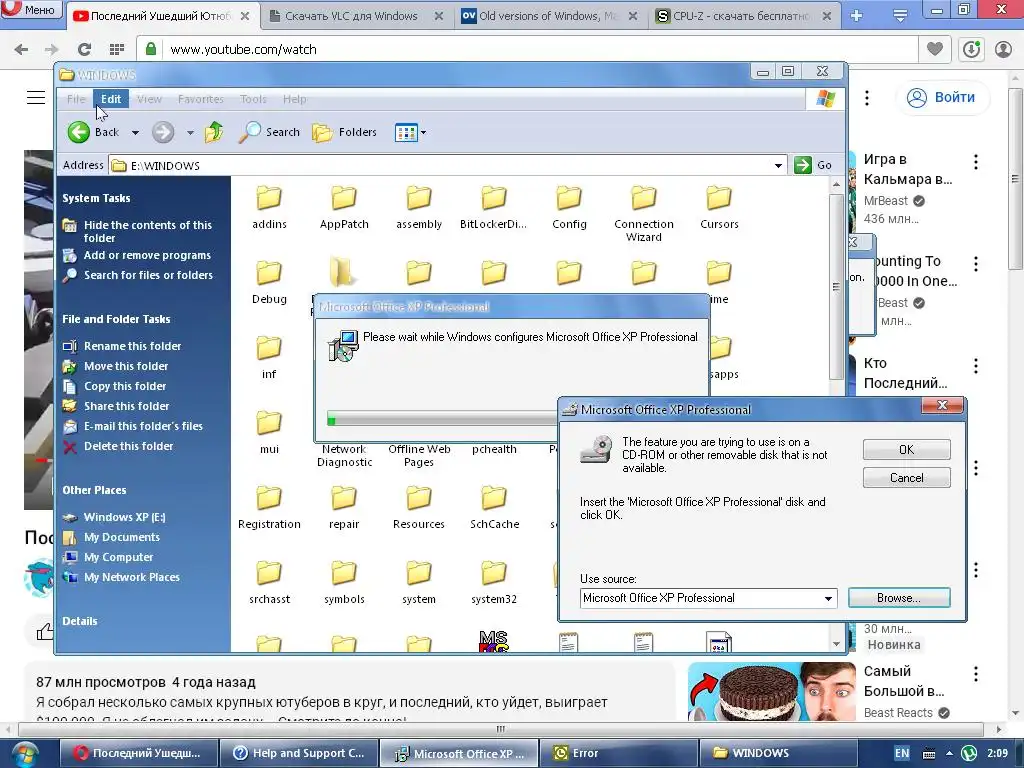Select the Cursors folder
Viewport: 1024px width, 768px height.
click(719, 208)
